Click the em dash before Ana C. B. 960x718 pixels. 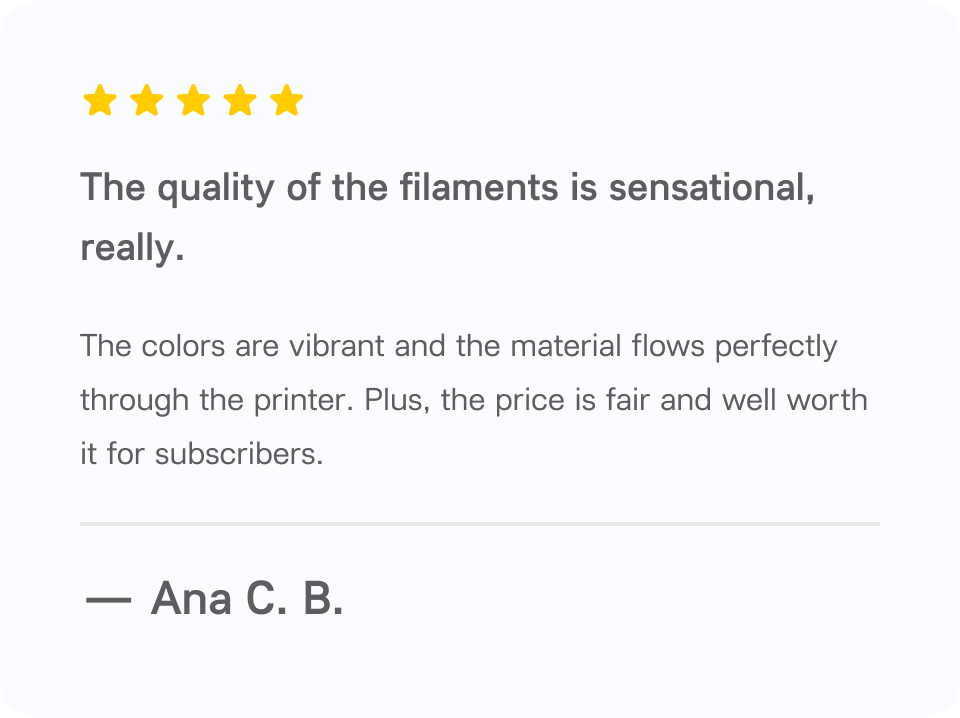(x=108, y=600)
